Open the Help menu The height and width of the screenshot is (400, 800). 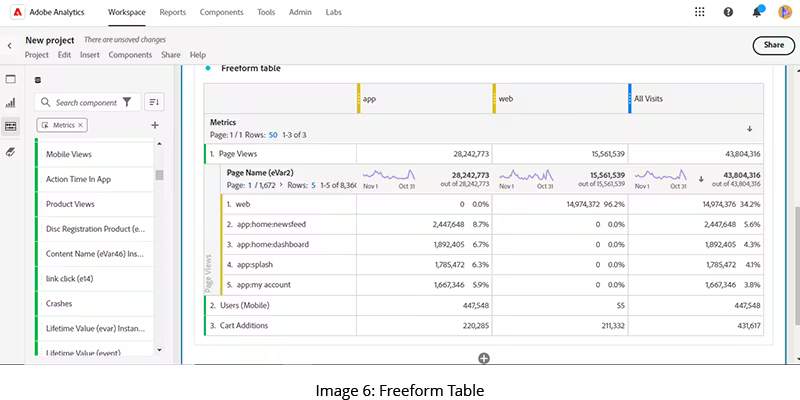point(198,55)
